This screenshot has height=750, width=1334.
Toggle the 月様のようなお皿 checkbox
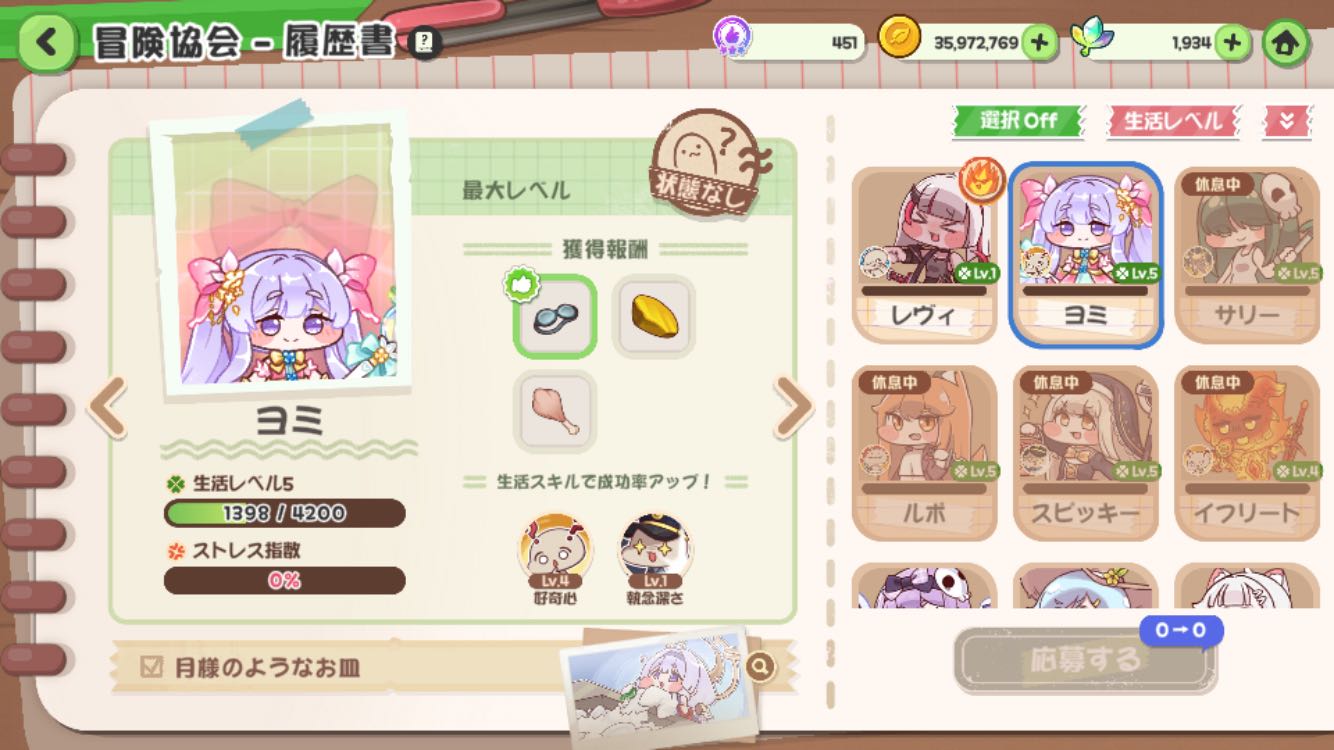pyautogui.click(x=152, y=667)
